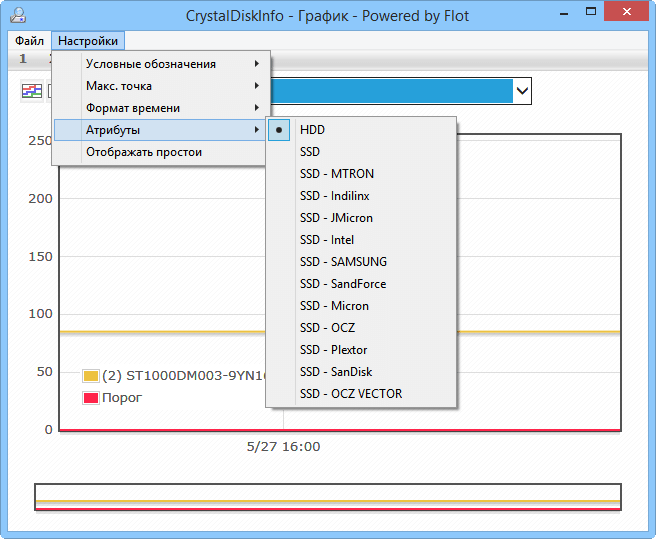The height and width of the screenshot is (539, 656).
Task: Click the 250 axis label
Action: pos(40,141)
